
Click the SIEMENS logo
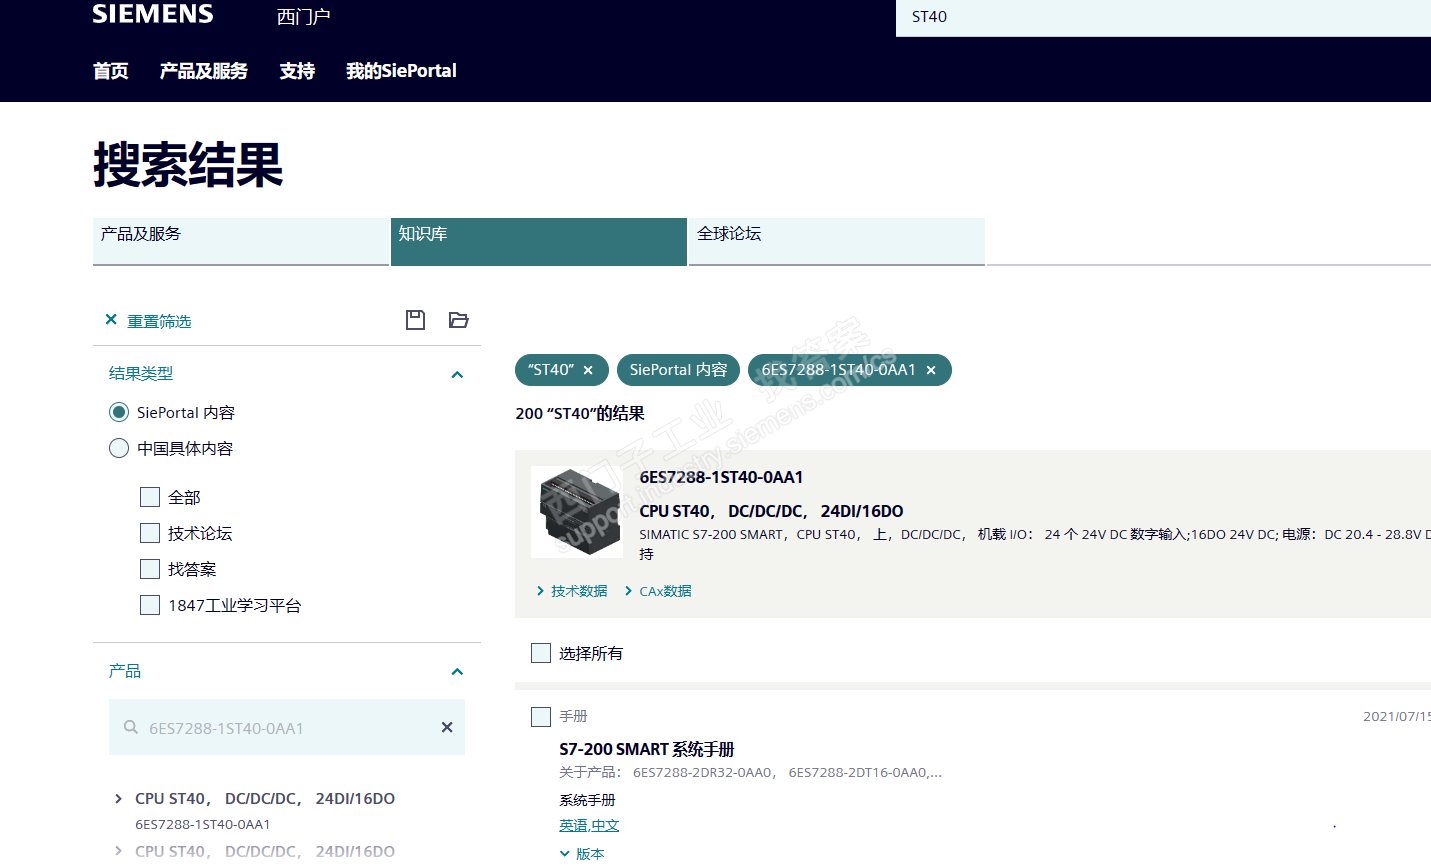pos(153,14)
